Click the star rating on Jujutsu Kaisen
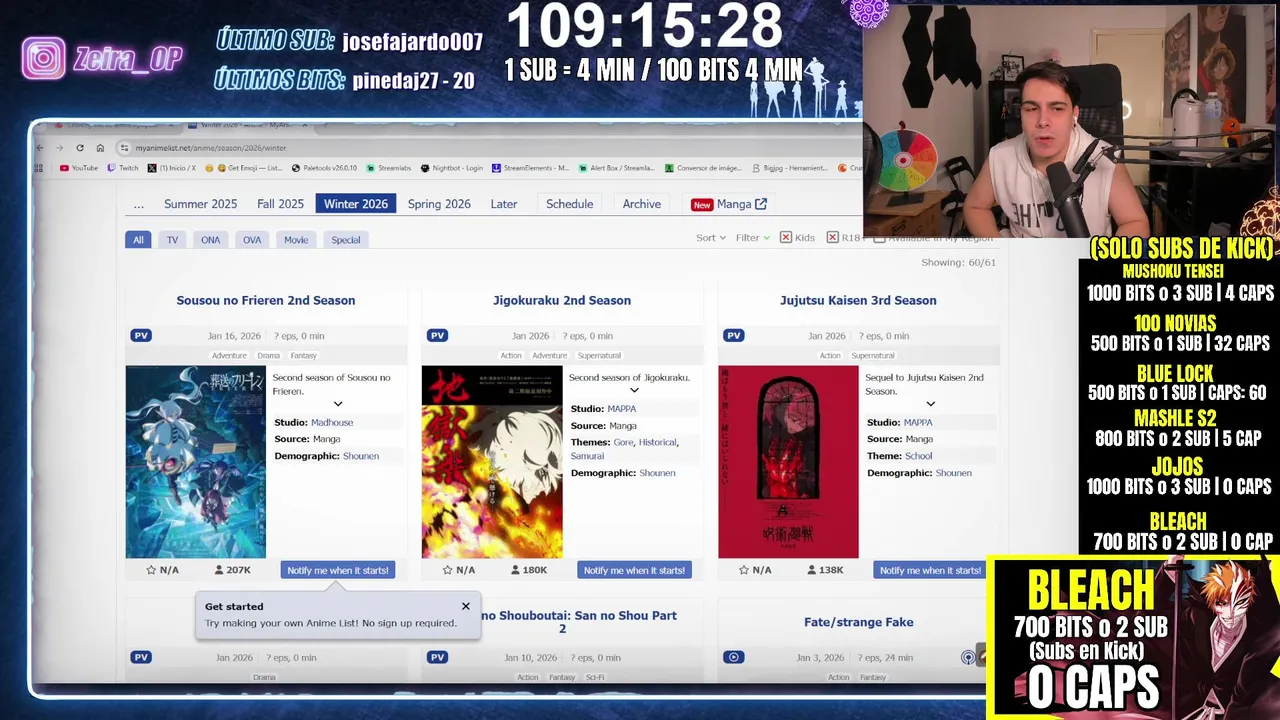The width and height of the screenshot is (1280, 720). click(x=755, y=570)
